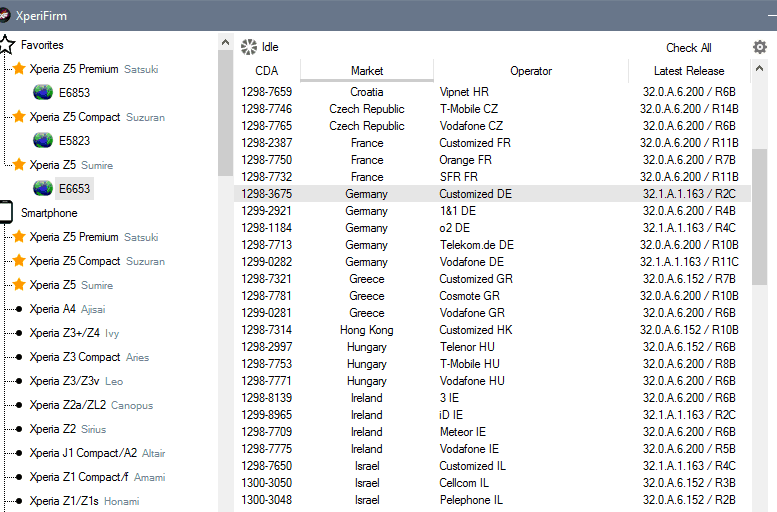Select Xperia J1 Compact/A2 Altair device
Image resolution: width=777 pixels, height=512 pixels.
[97, 453]
